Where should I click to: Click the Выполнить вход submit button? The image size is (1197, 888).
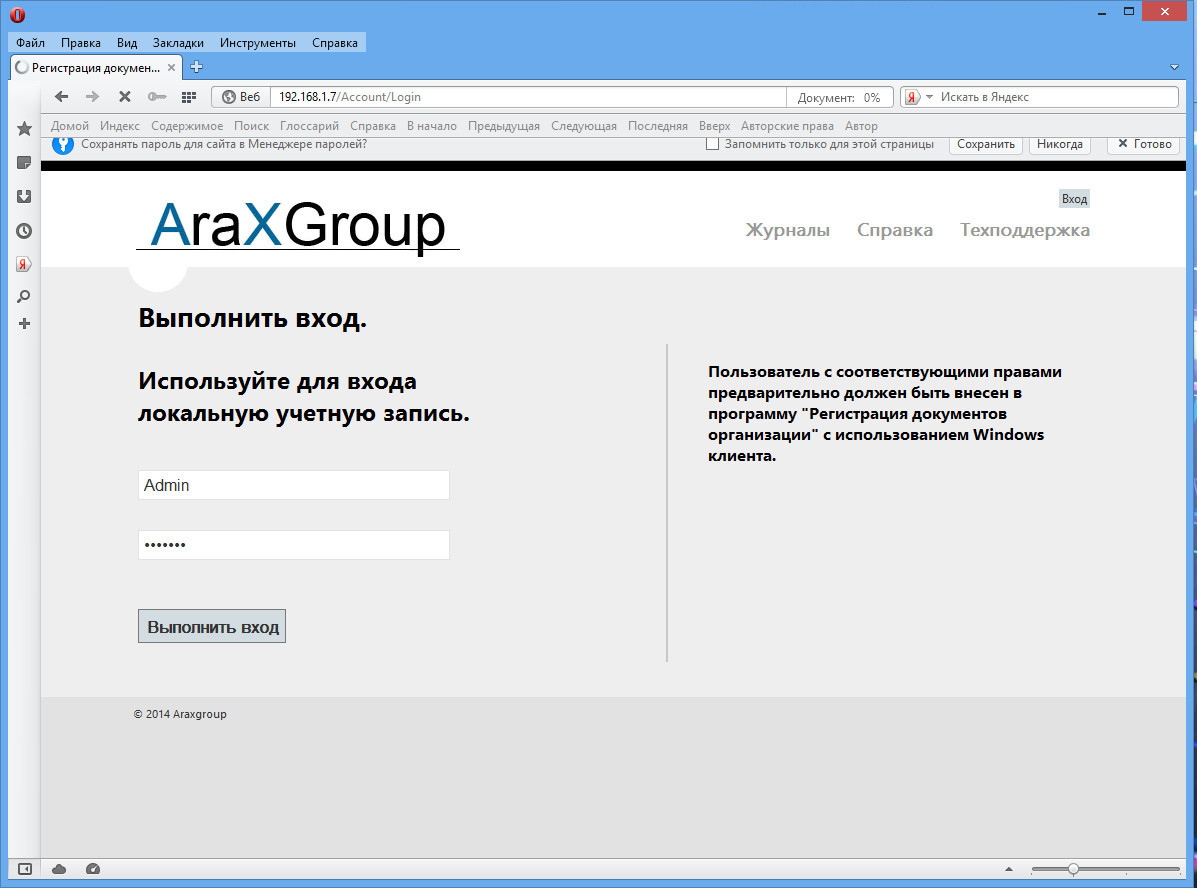tap(211, 626)
